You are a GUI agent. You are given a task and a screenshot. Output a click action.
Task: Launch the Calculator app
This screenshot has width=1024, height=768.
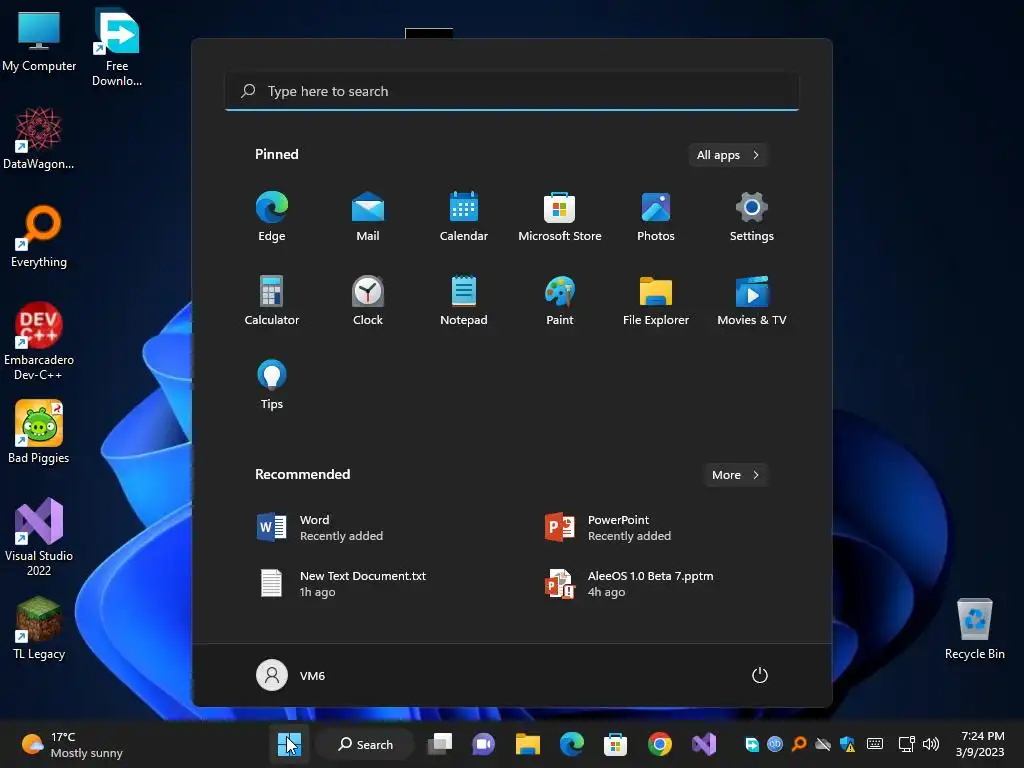272,300
